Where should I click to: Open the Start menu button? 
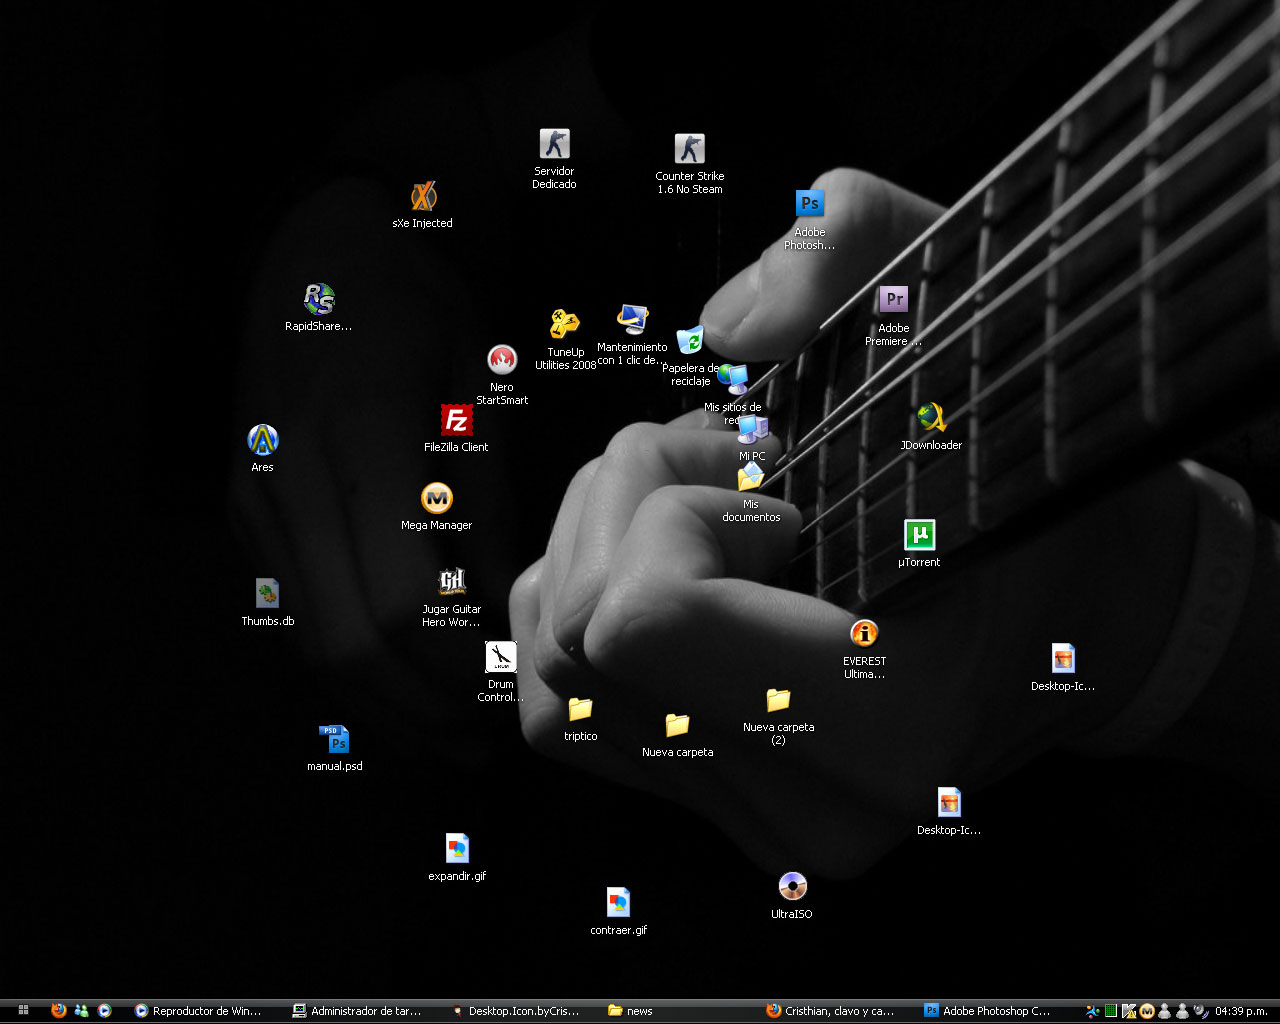(24, 1011)
